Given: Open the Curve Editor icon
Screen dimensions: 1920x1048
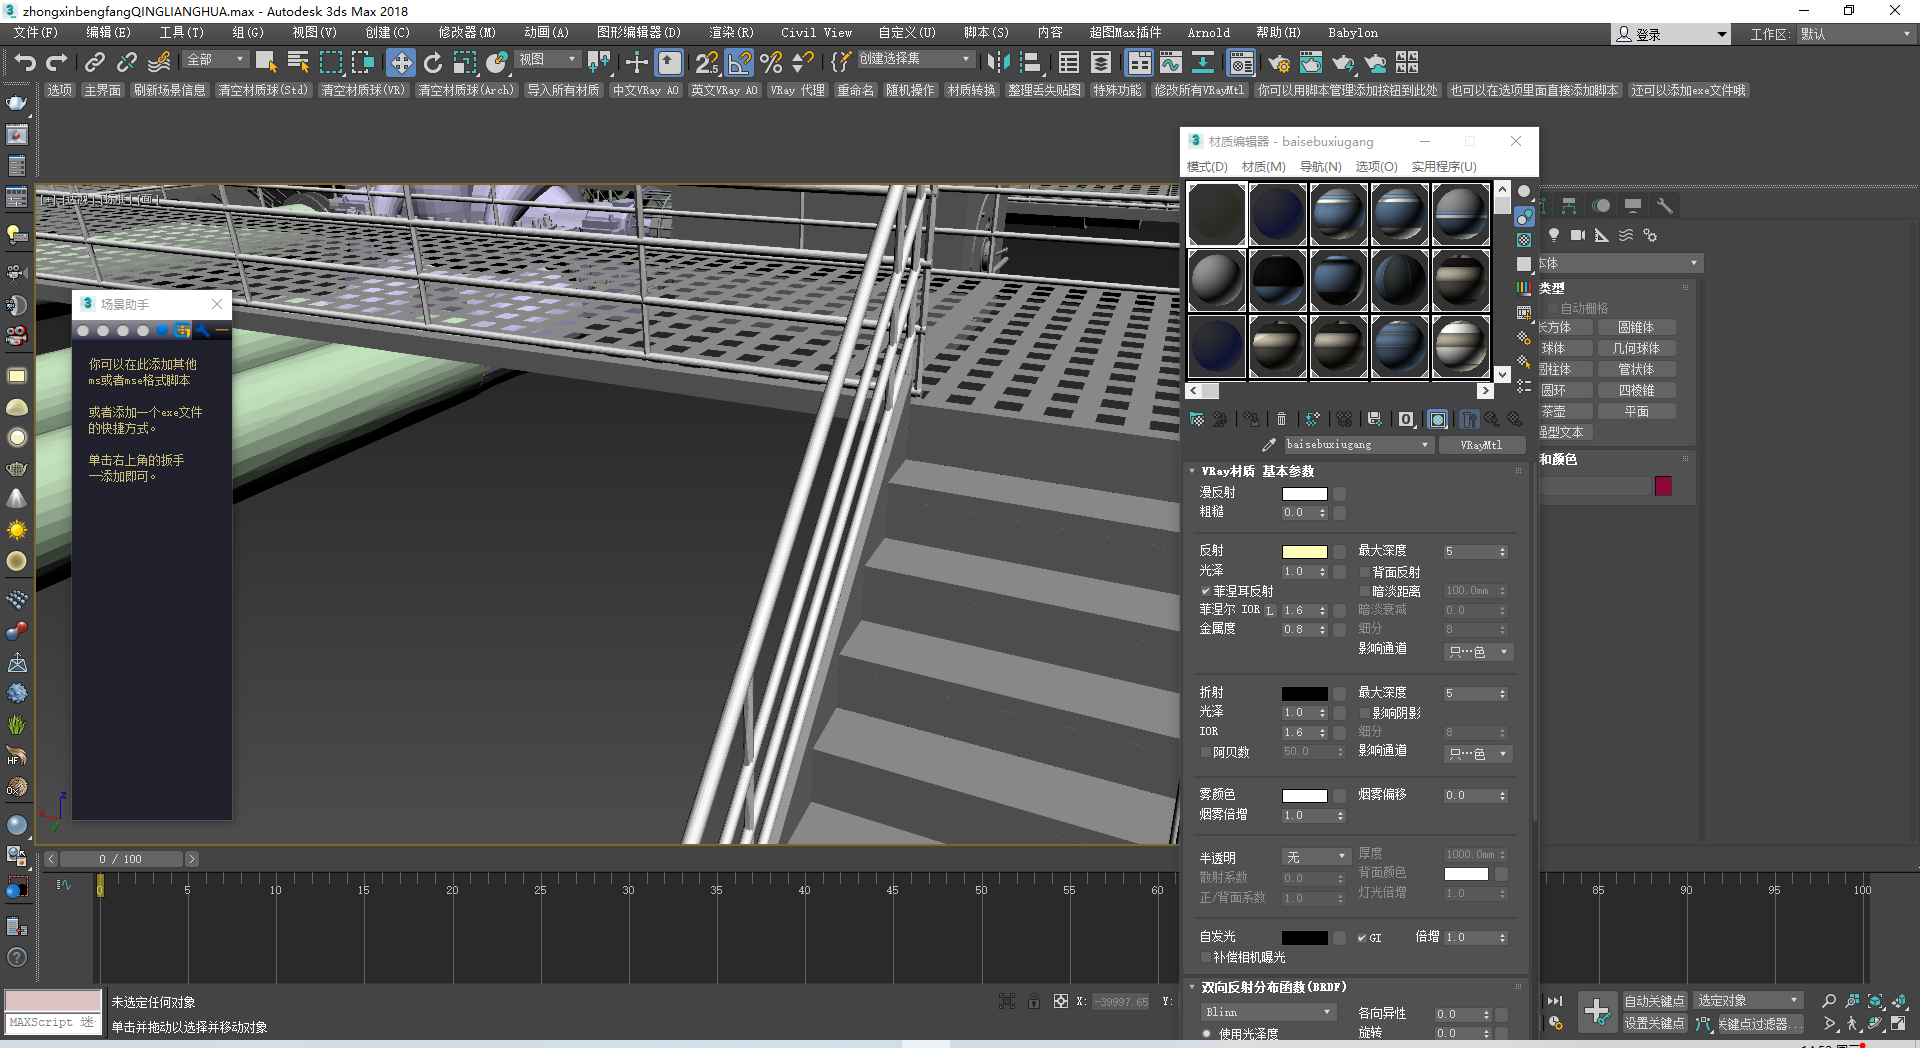Looking at the screenshot, I should [x=1171, y=63].
